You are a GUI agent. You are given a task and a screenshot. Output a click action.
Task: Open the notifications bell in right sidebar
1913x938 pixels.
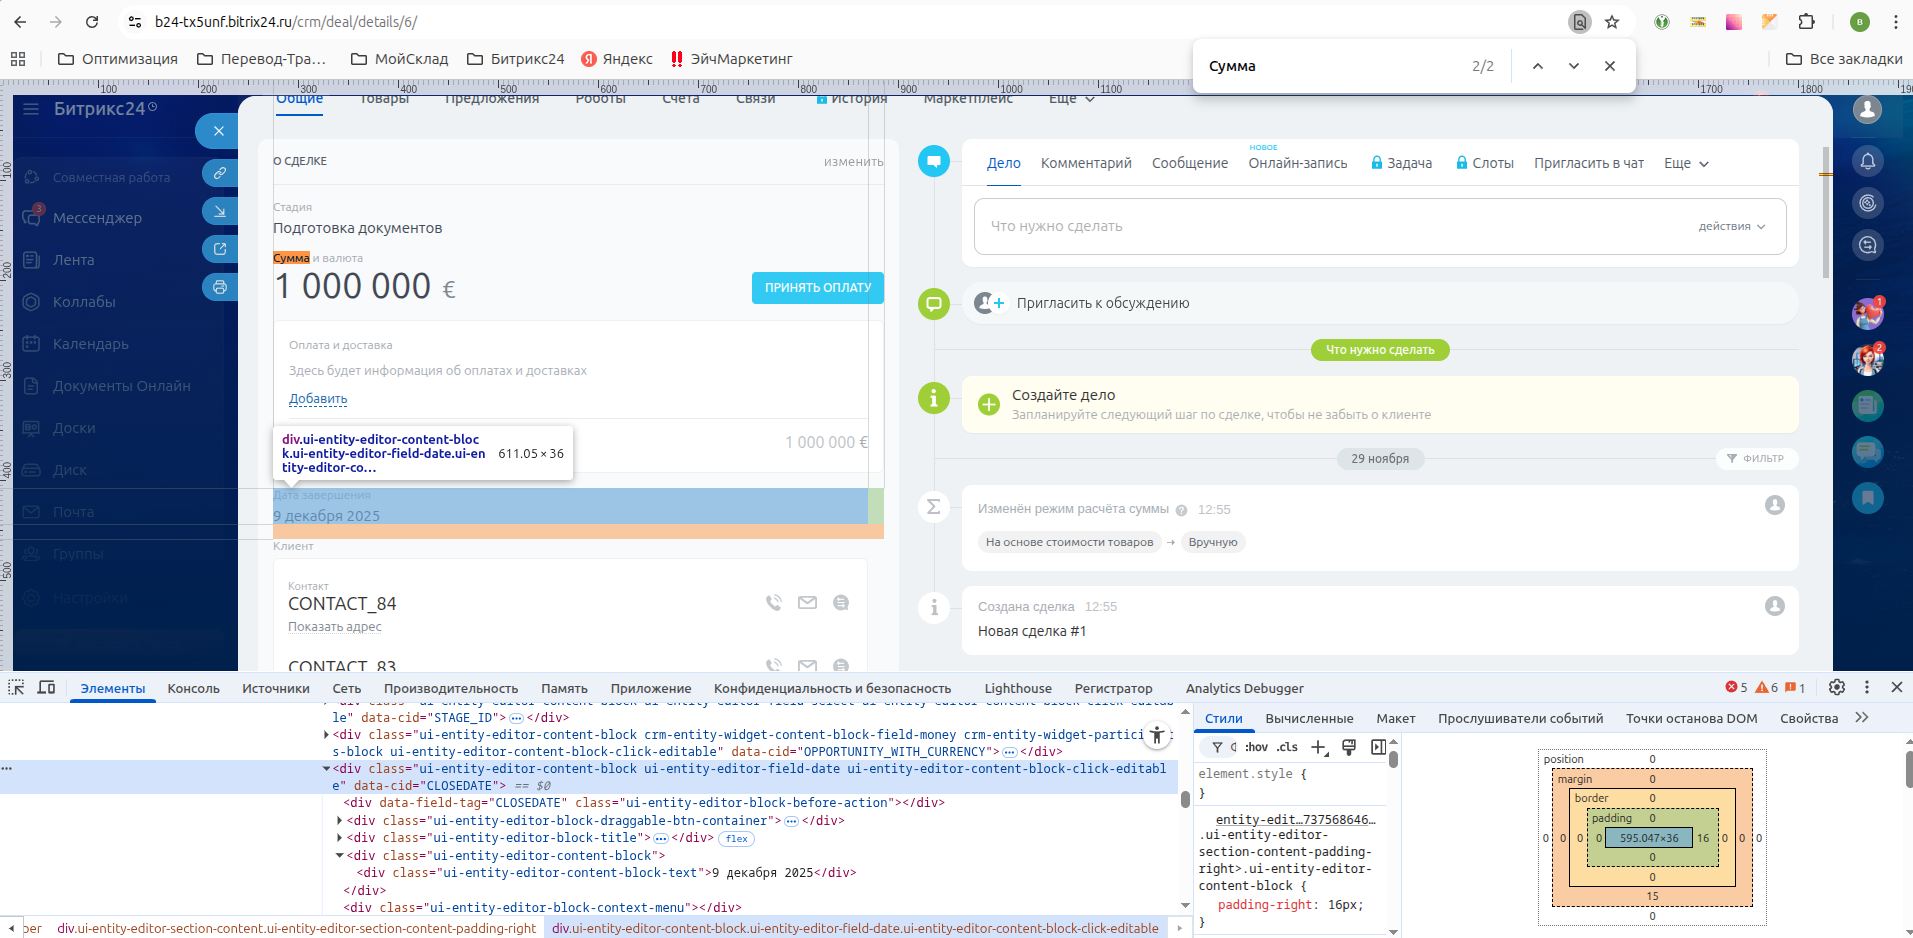(1867, 162)
